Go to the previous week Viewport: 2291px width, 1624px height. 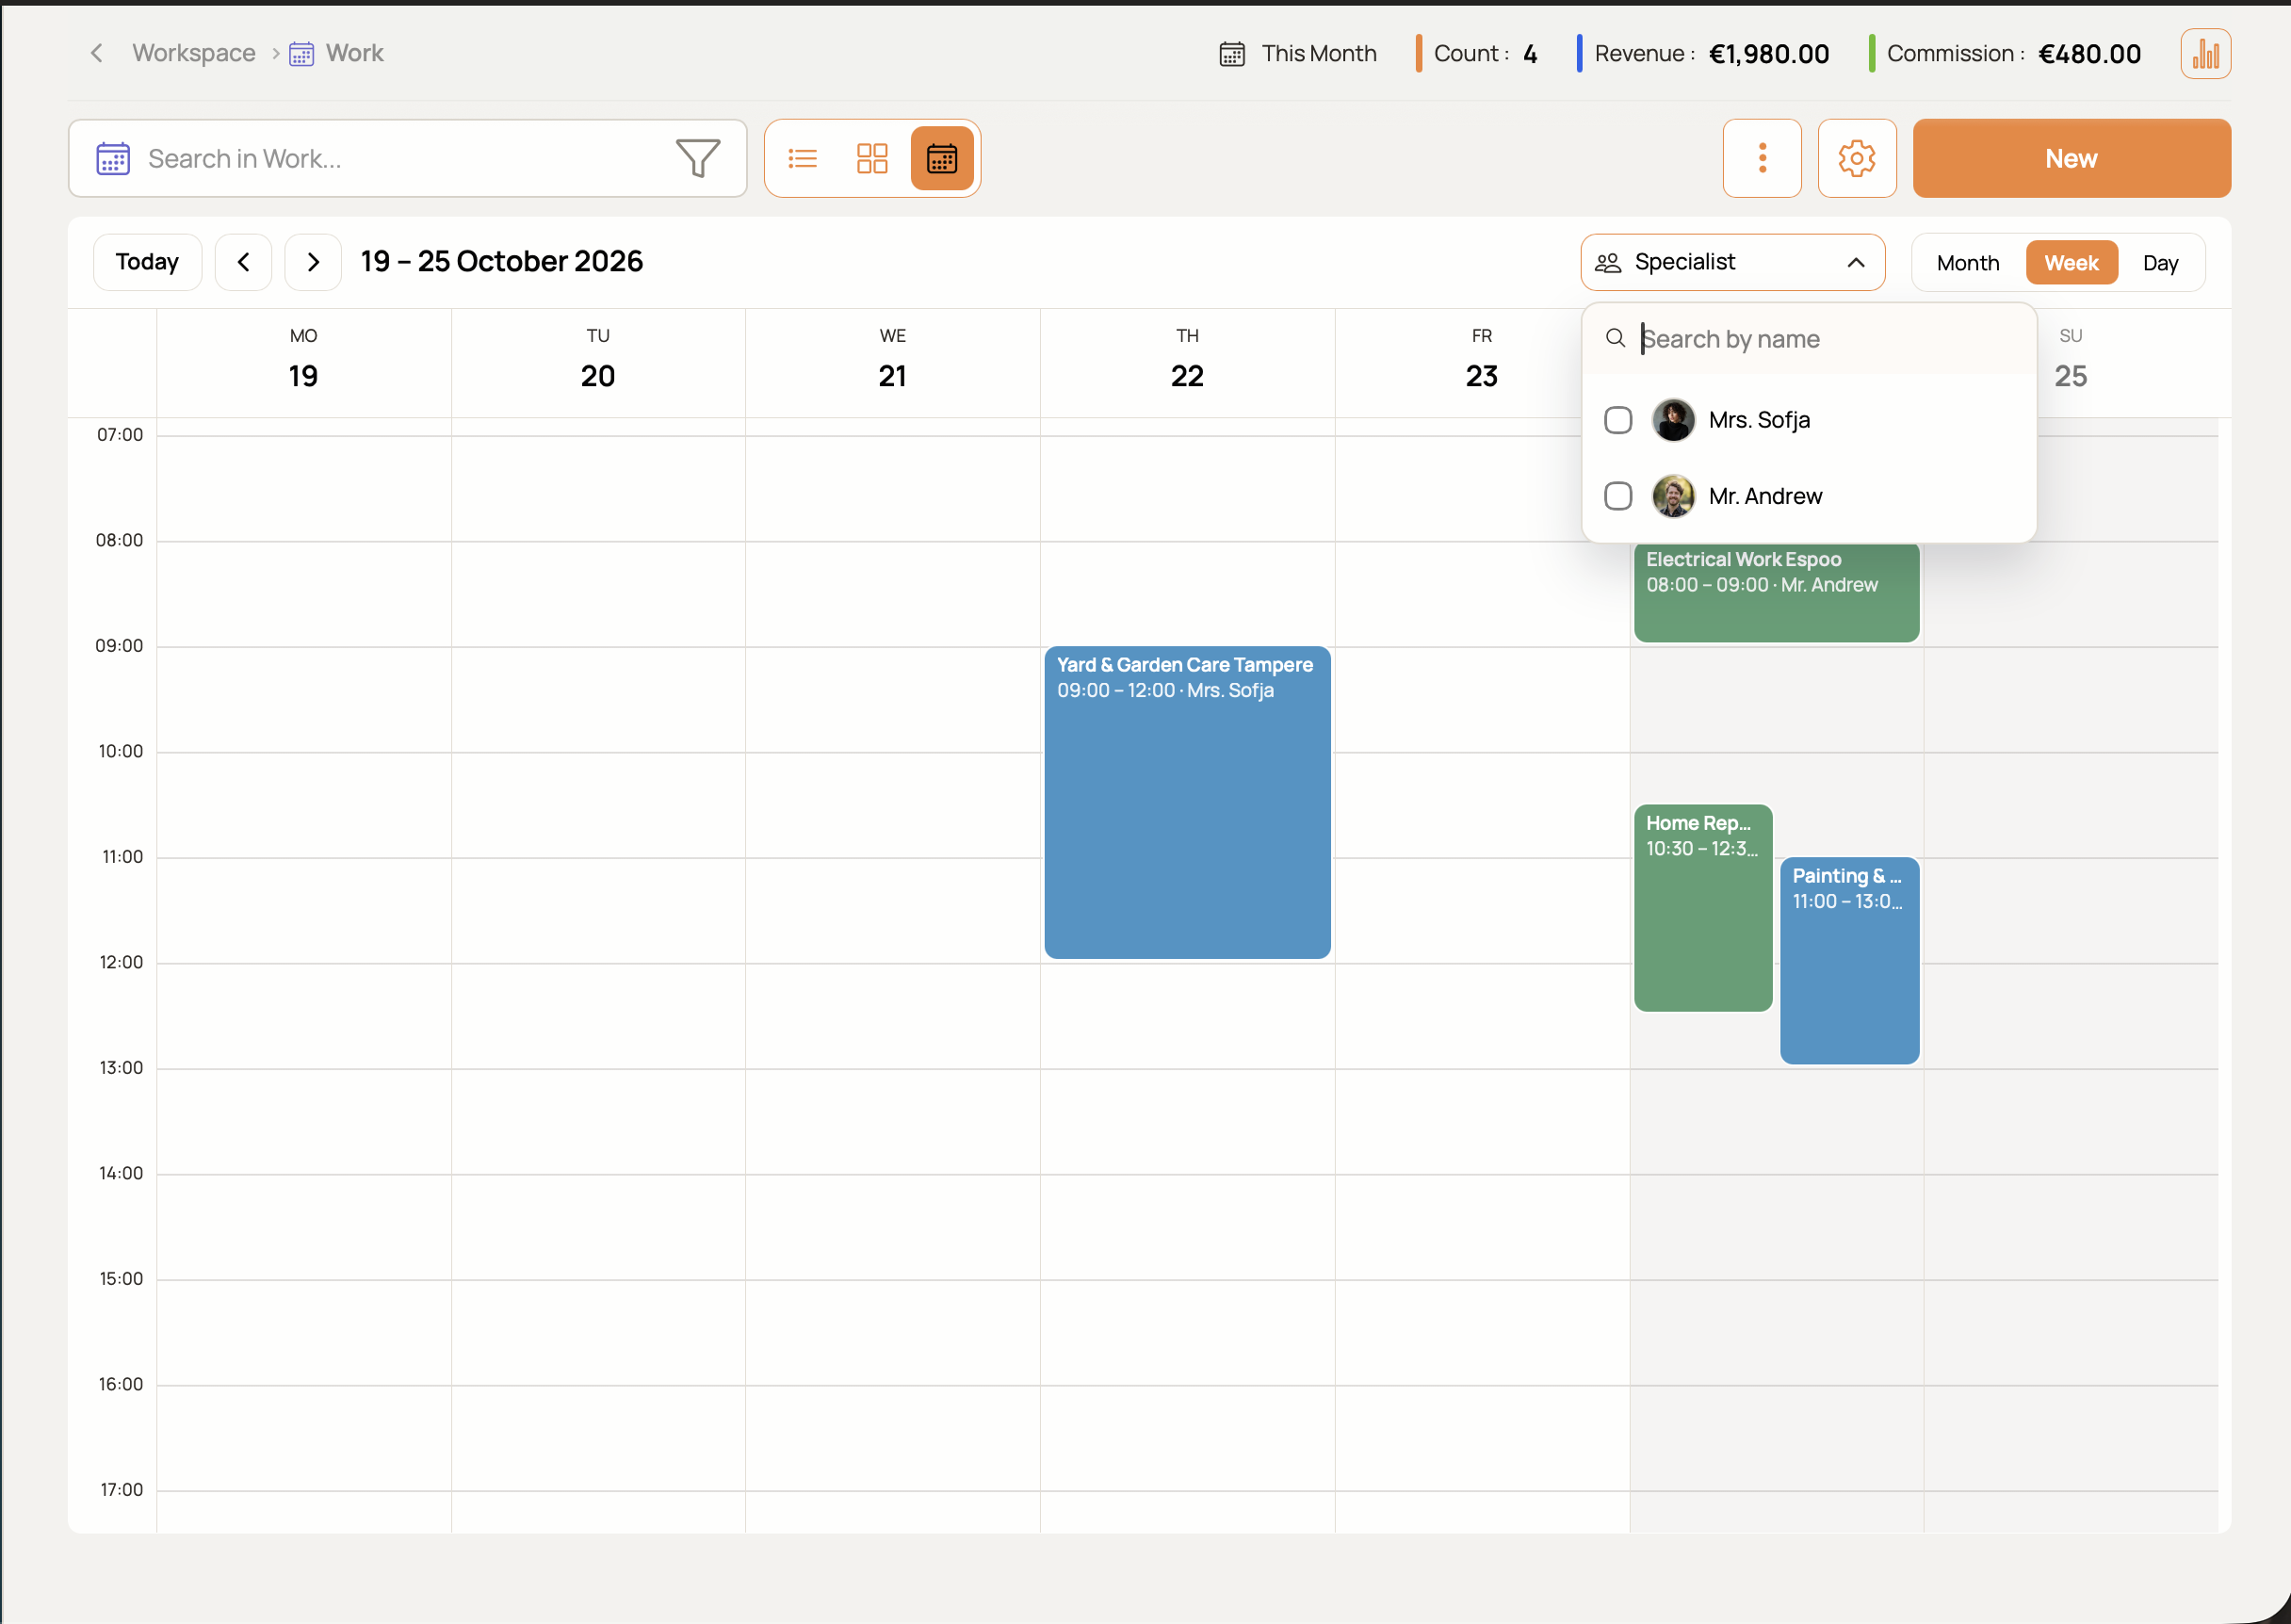point(243,262)
